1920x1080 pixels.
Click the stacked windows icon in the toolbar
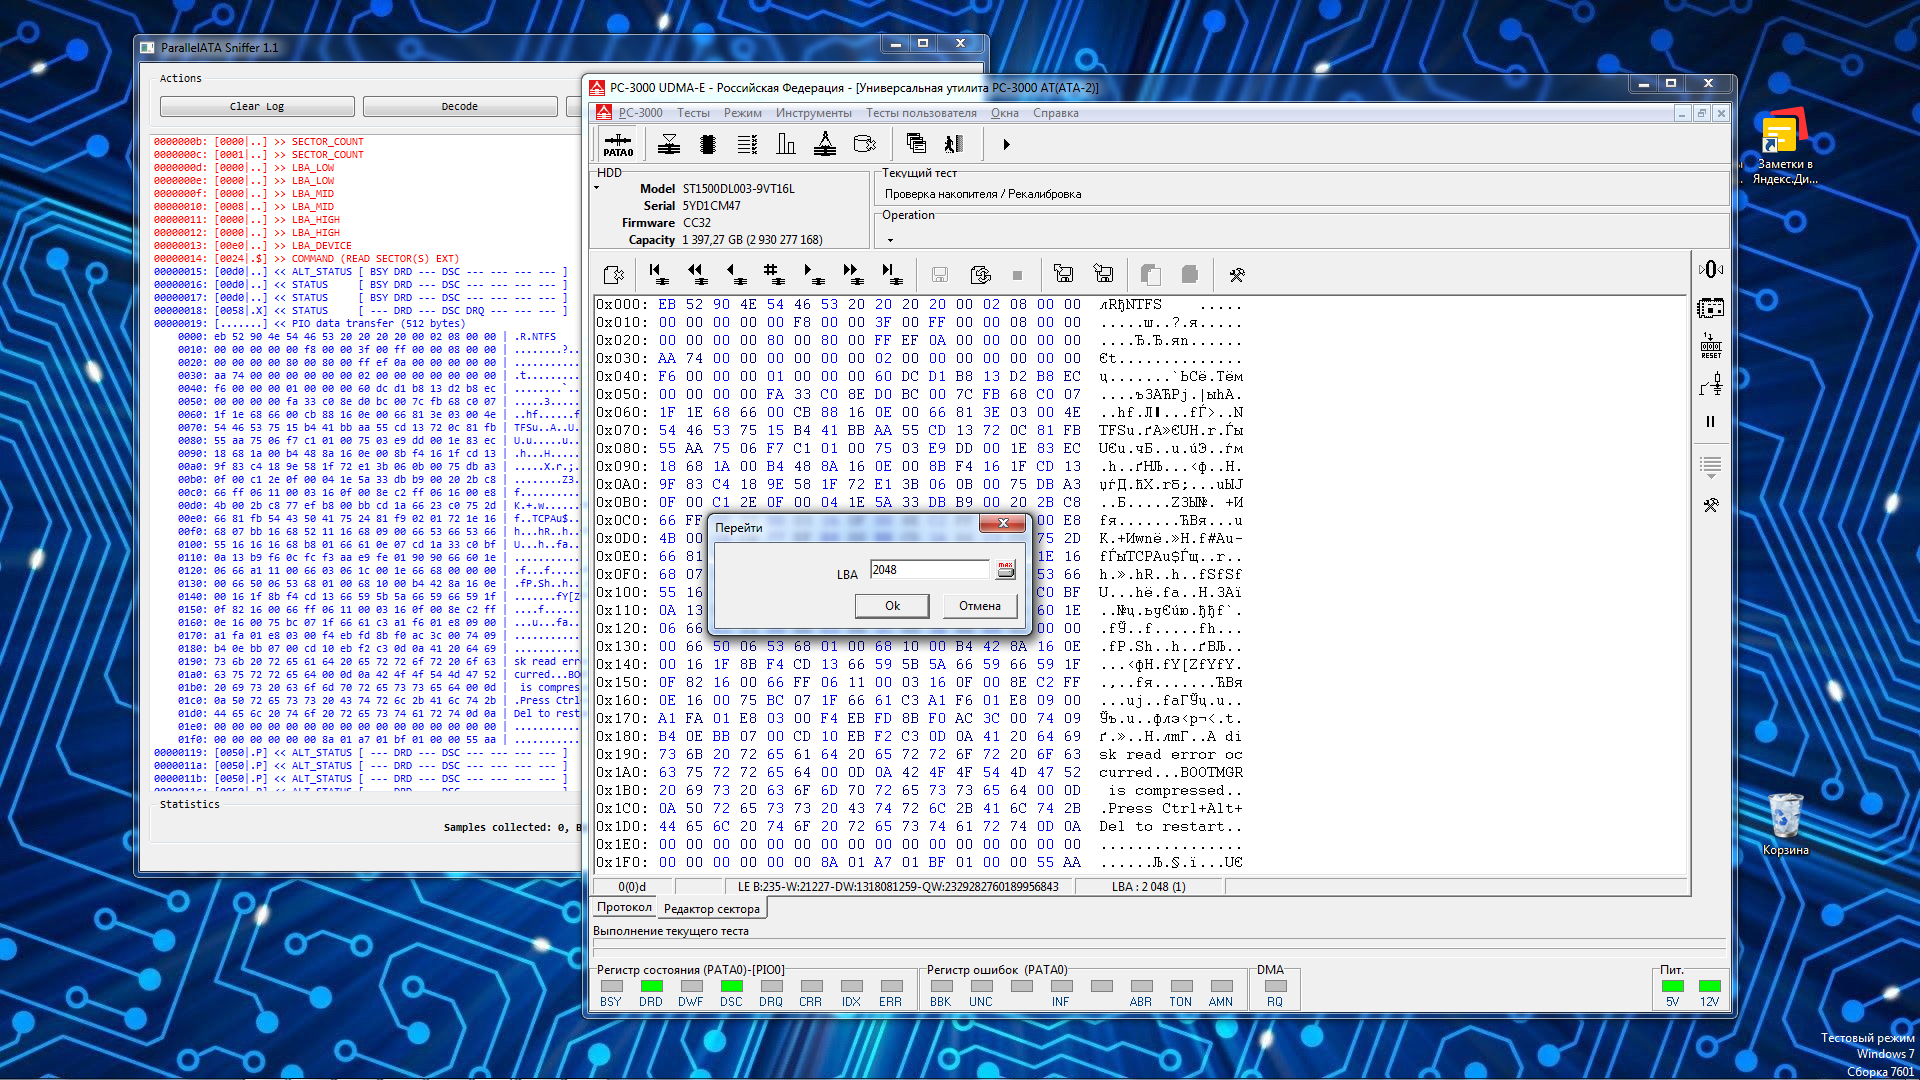pyautogui.click(x=915, y=144)
